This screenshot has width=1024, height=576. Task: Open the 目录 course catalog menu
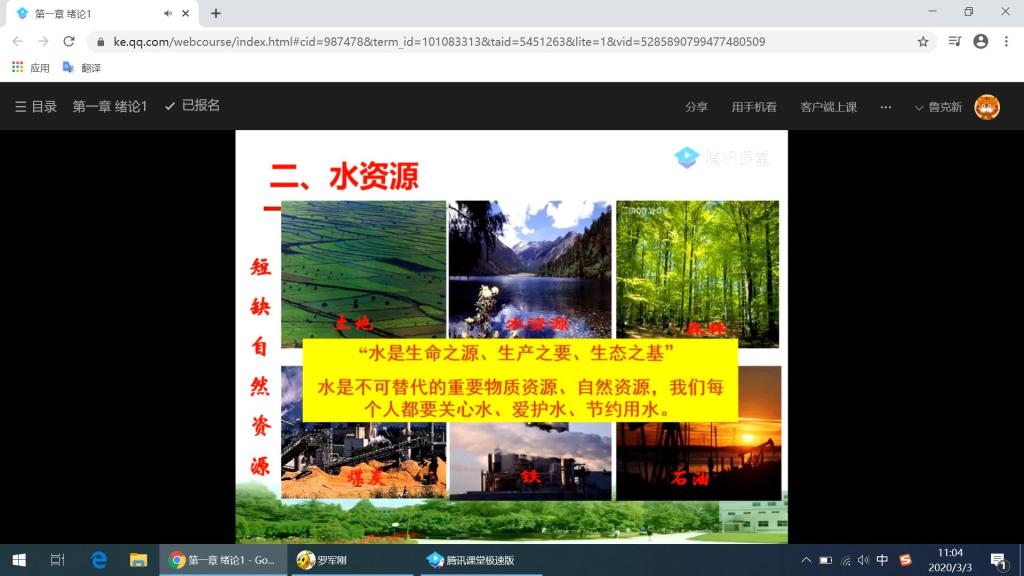tap(36, 107)
